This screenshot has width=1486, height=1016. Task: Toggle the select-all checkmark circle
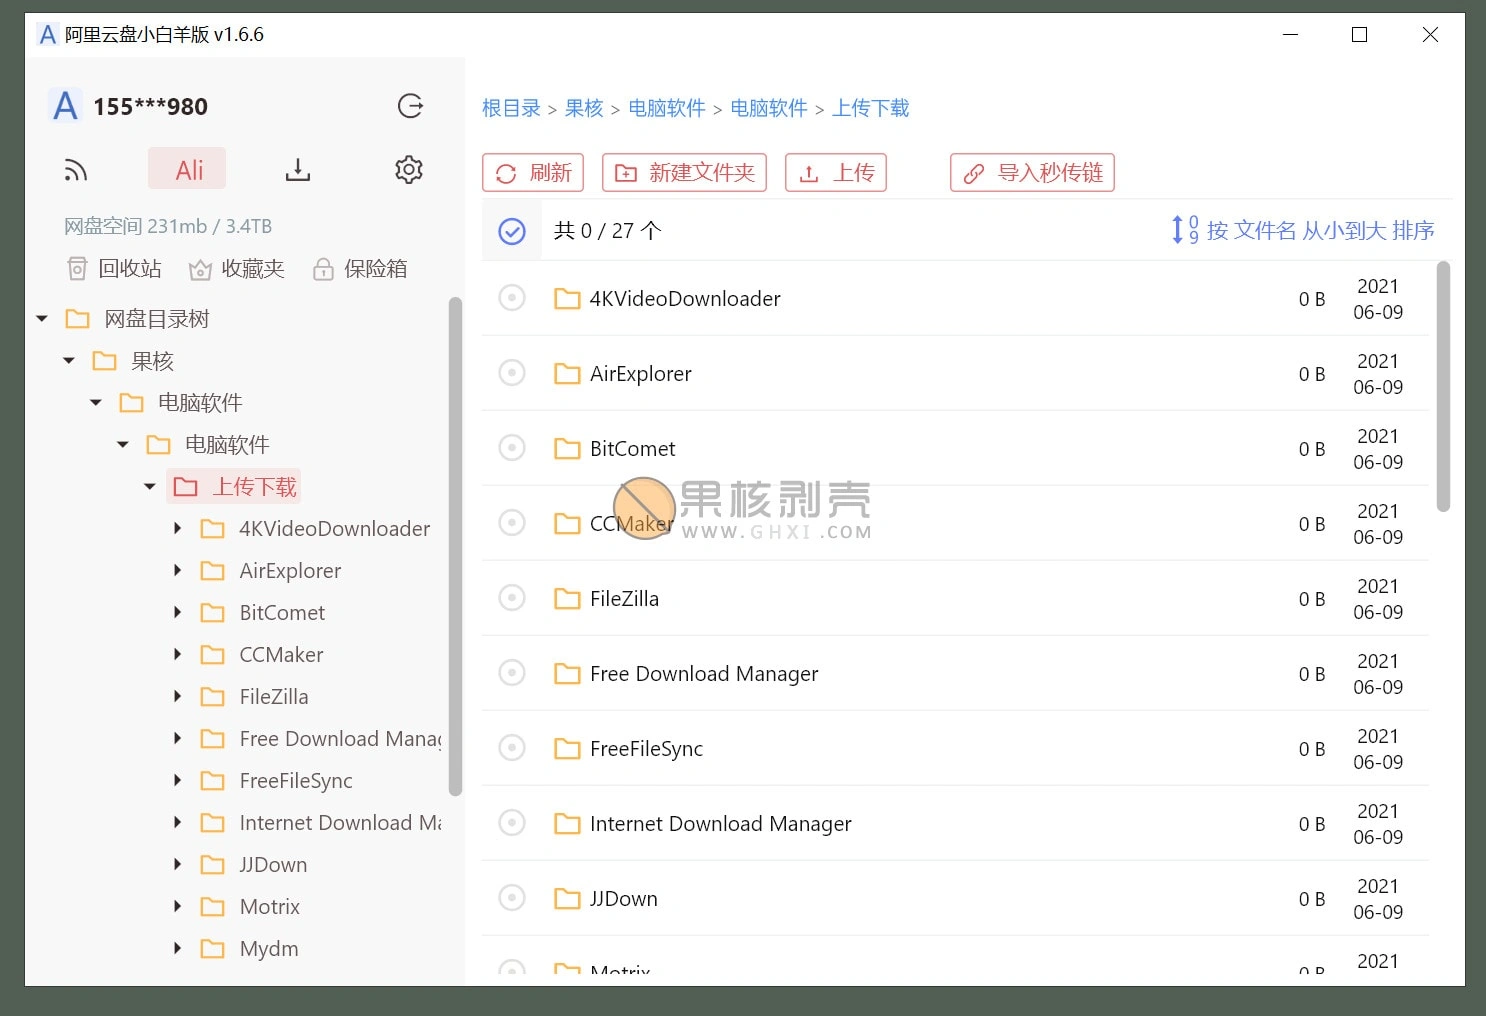(512, 231)
